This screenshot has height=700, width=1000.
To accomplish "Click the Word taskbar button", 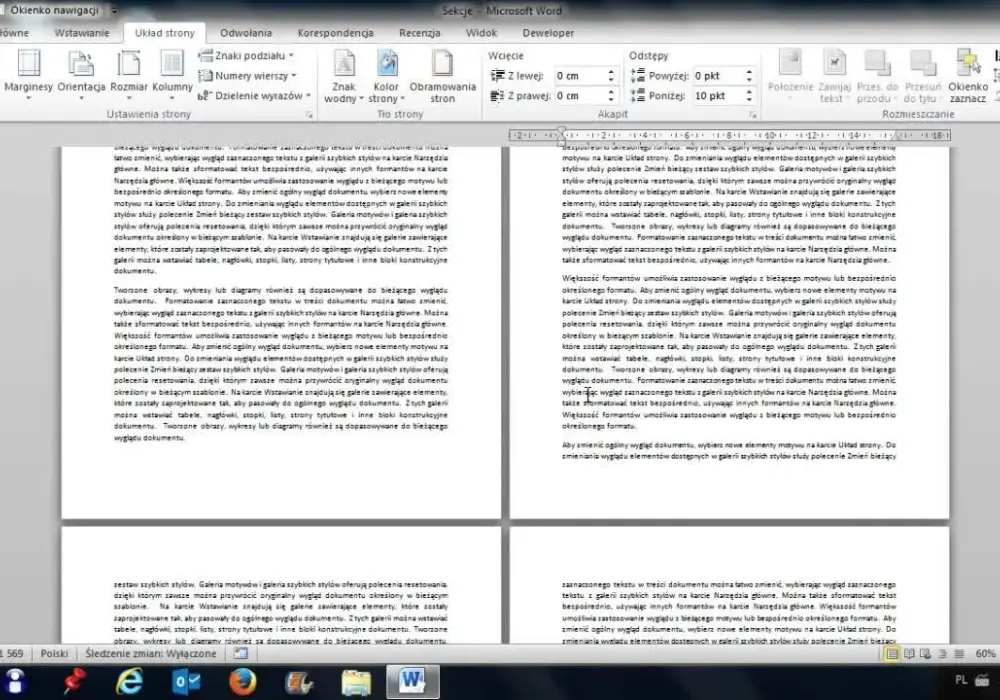I will point(412,682).
